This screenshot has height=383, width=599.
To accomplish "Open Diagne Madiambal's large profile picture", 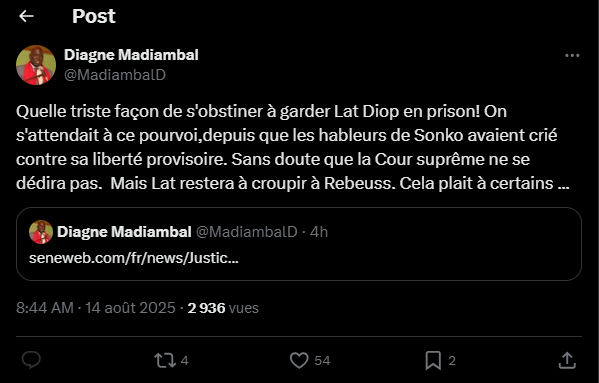I will tap(36, 65).
